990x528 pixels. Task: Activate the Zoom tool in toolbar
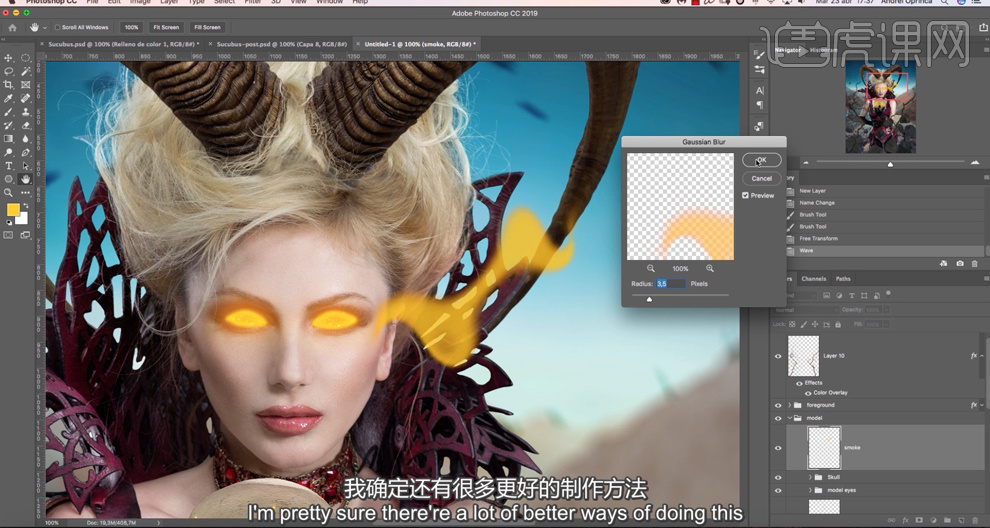(9, 192)
